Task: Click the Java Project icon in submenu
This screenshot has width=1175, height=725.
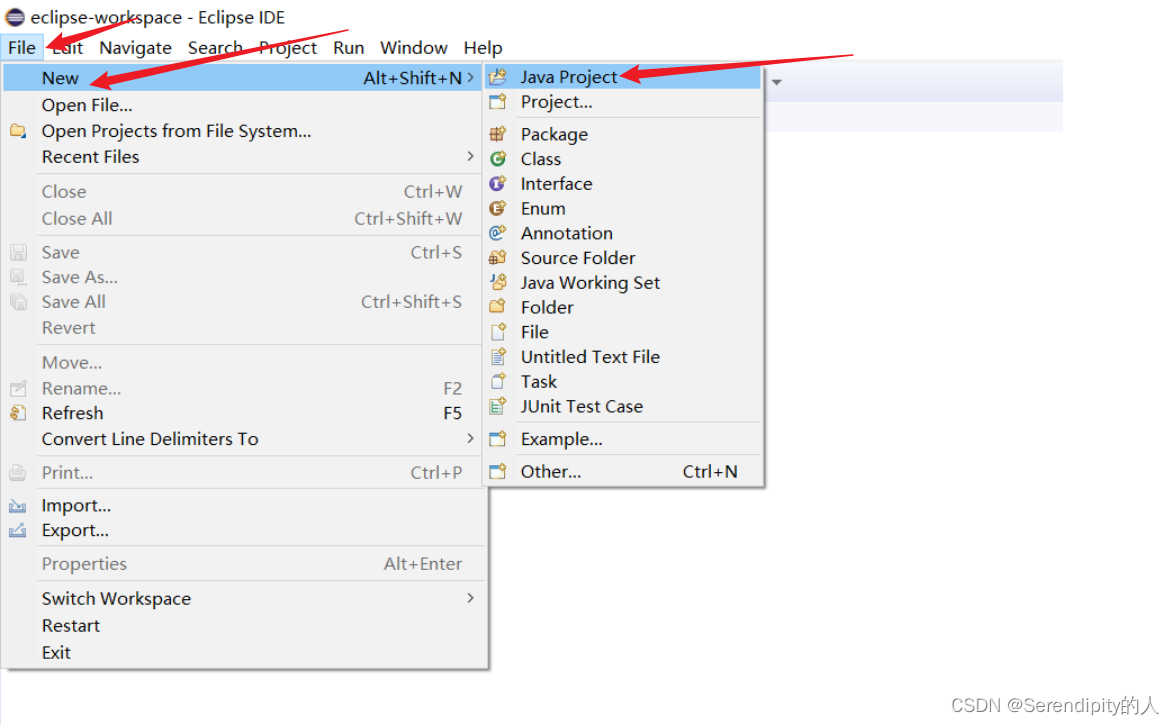Action: 498,76
